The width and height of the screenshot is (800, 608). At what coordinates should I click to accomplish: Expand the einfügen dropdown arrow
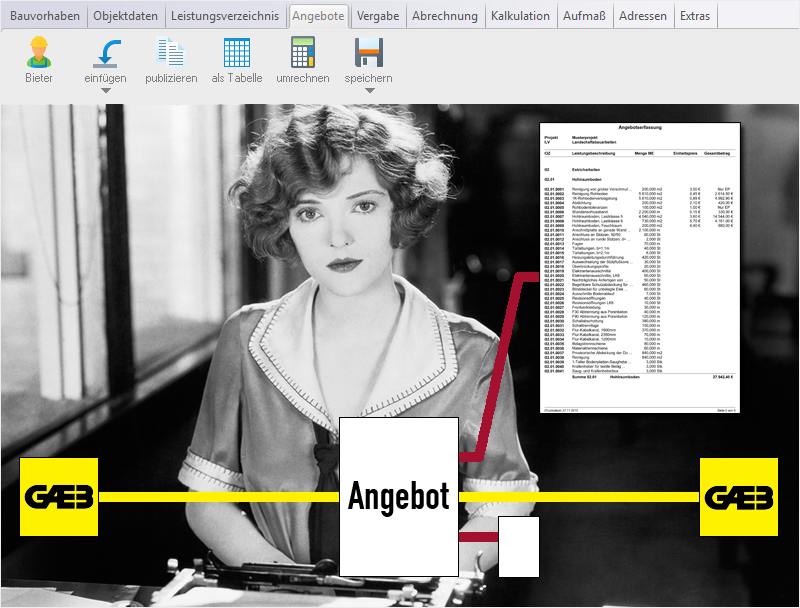point(105,91)
